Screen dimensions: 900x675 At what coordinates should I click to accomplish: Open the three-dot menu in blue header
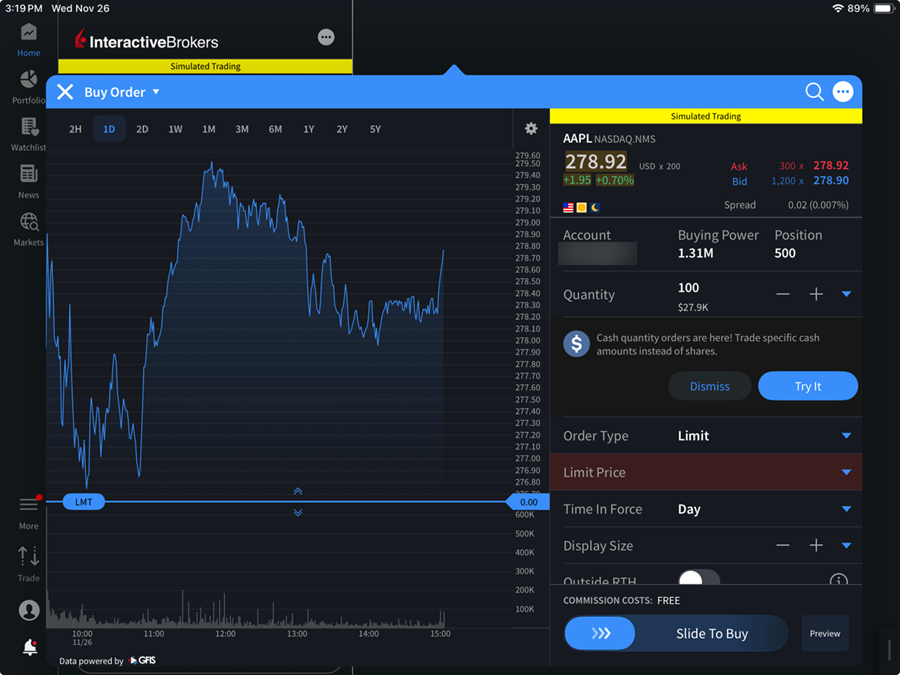coord(843,92)
